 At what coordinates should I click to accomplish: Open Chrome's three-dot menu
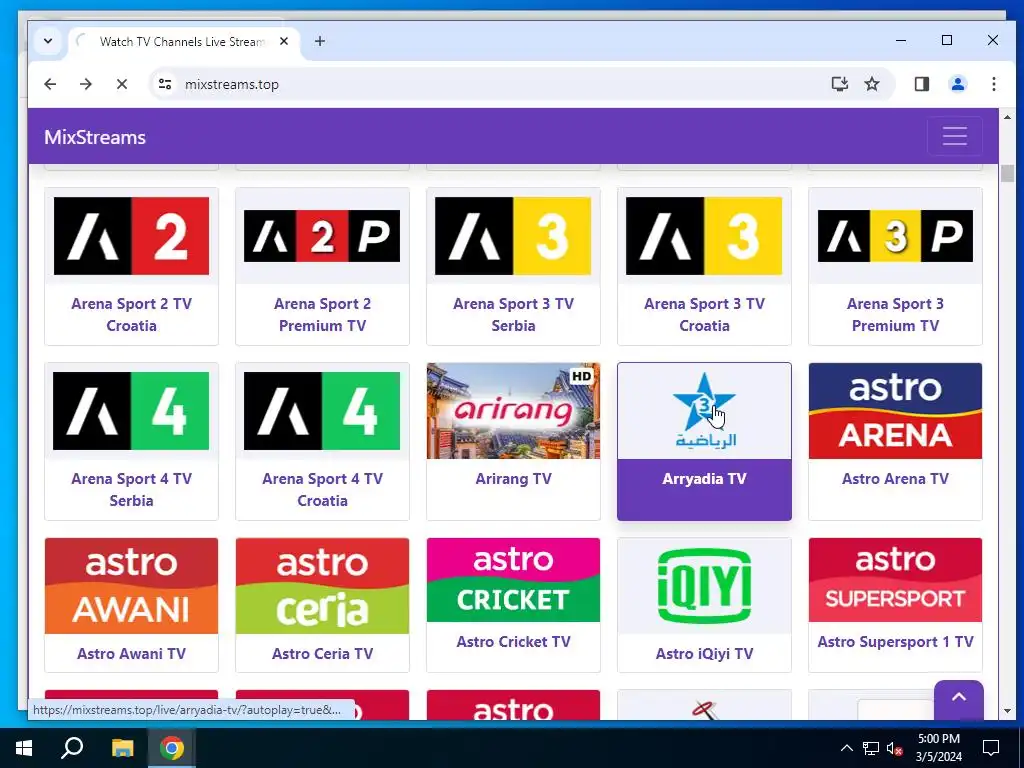[993, 84]
